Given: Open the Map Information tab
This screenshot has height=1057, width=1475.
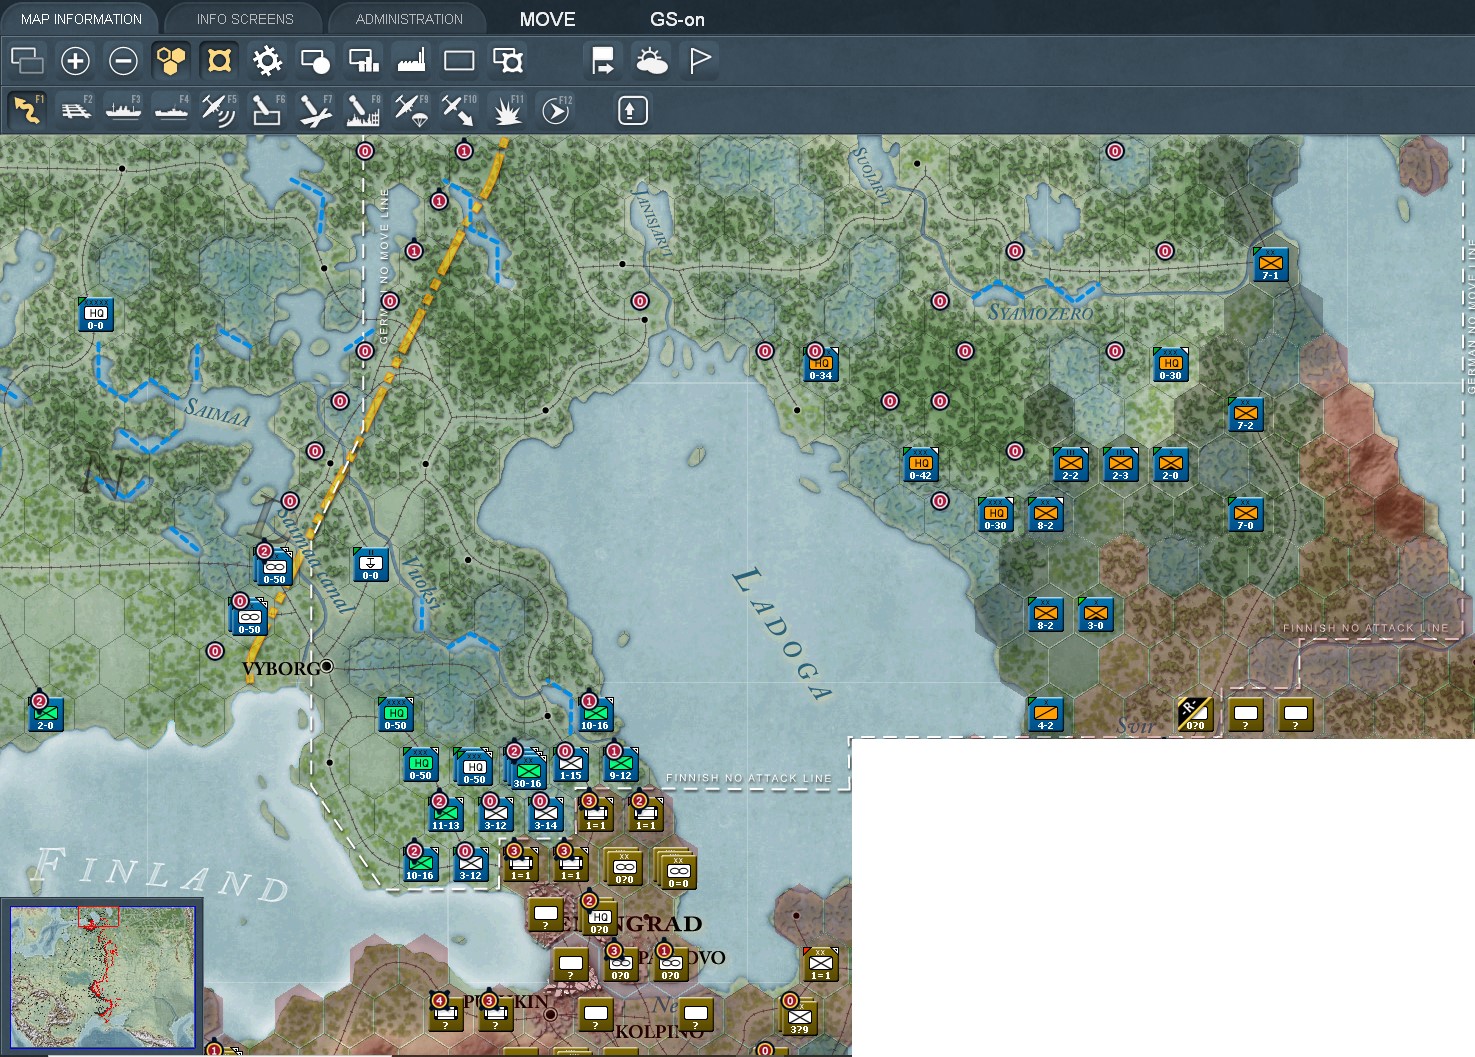Looking at the screenshot, I should point(81,19).
